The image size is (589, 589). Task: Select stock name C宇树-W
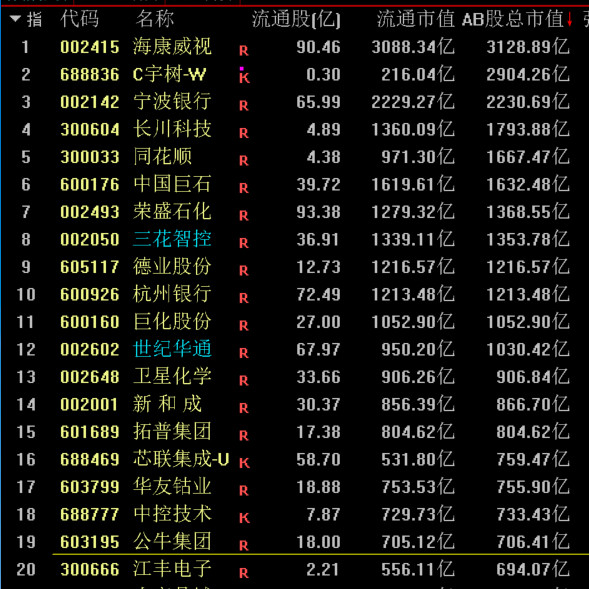point(169,74)
